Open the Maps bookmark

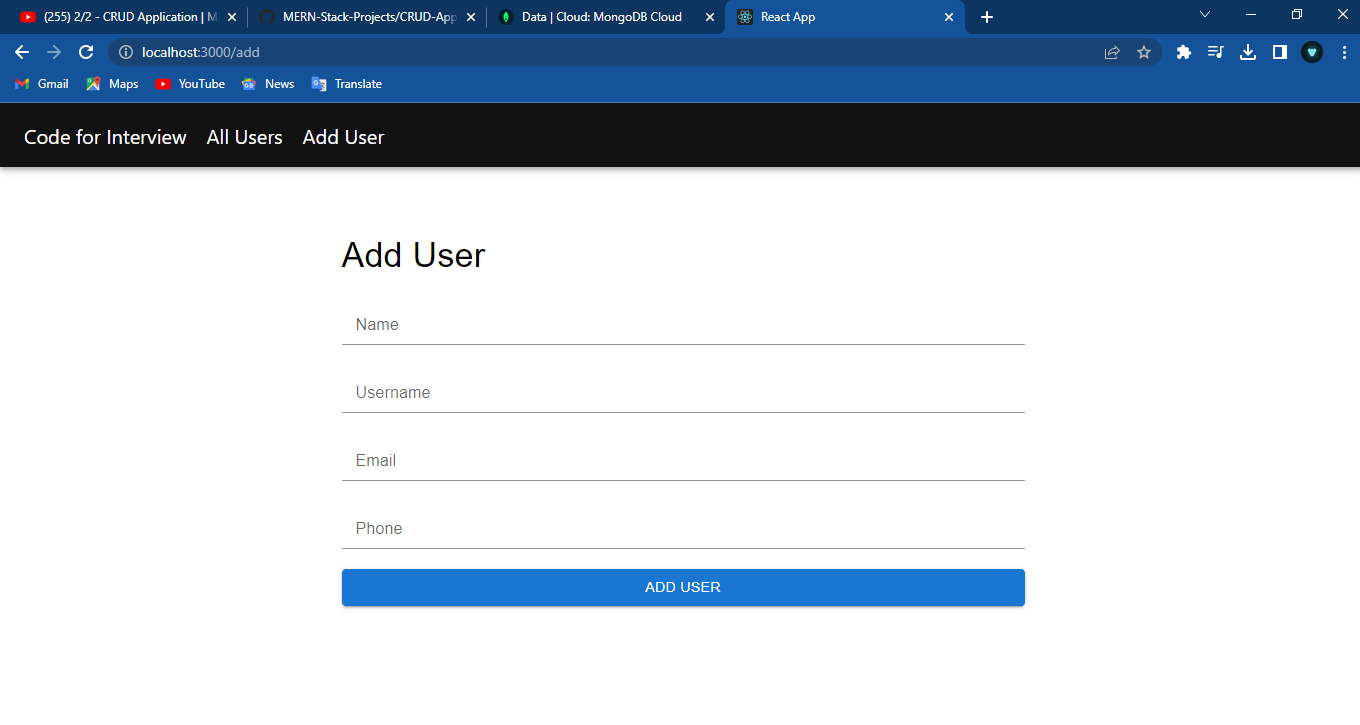tap(112, 84)
